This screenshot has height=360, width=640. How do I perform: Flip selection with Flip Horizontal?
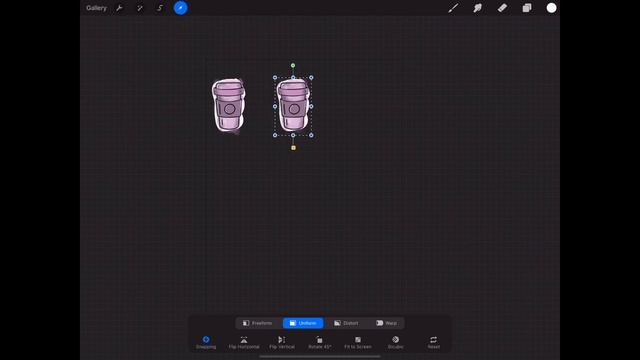tap(244, 342)
